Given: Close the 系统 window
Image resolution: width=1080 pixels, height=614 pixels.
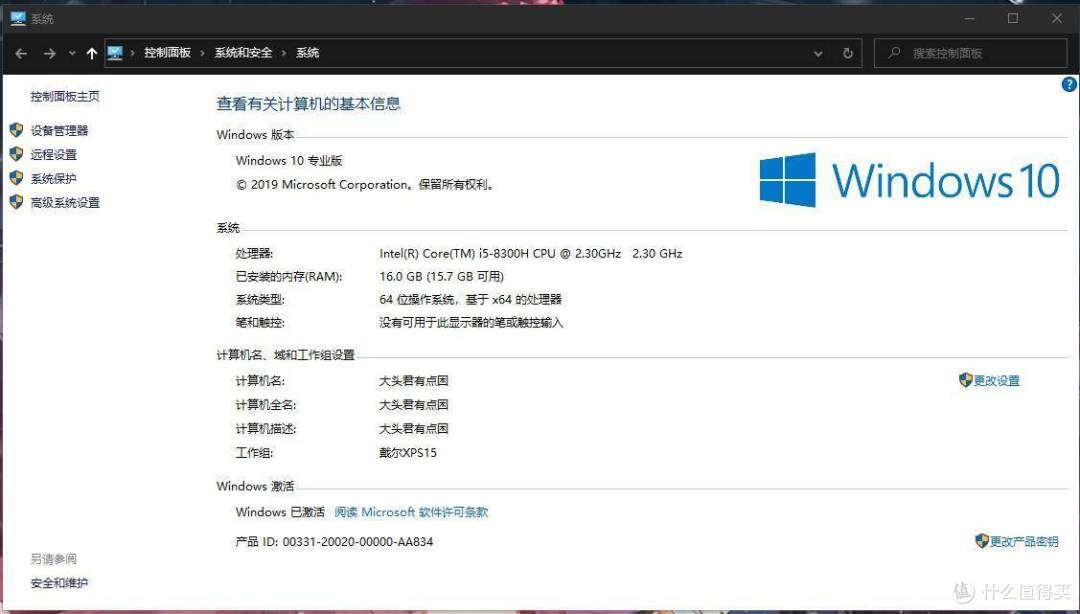Looking at the screenshot, I should tap(1057, 19).
